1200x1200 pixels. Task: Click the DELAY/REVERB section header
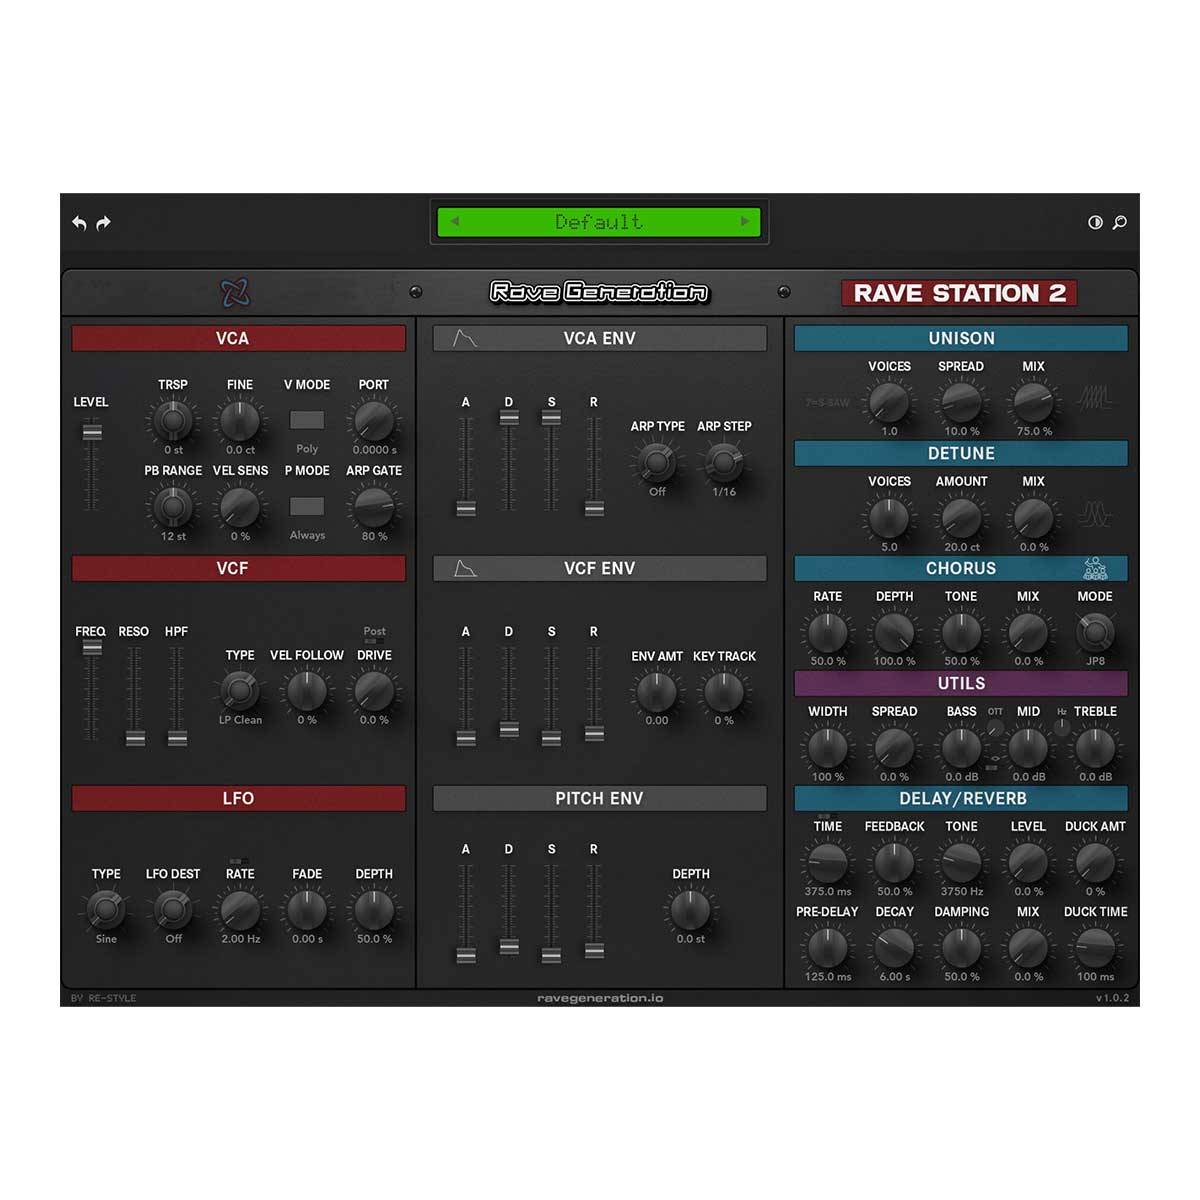tap(961, 798)
